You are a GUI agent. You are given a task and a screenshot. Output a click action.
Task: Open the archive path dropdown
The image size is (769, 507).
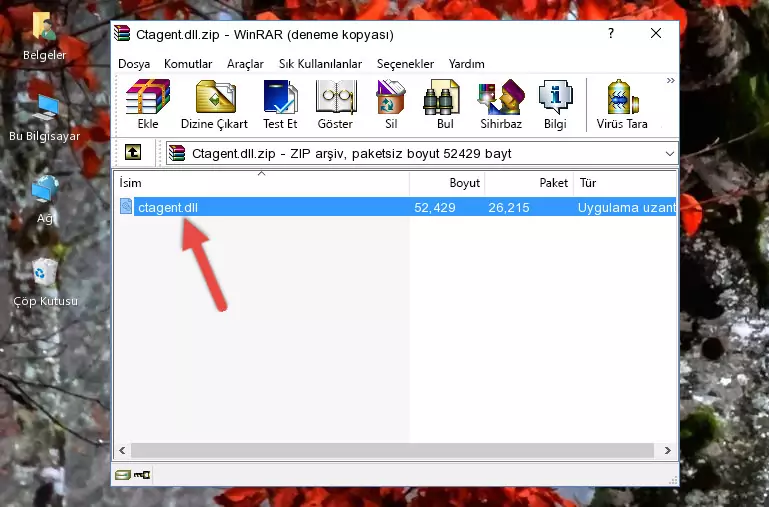point(669,153)
